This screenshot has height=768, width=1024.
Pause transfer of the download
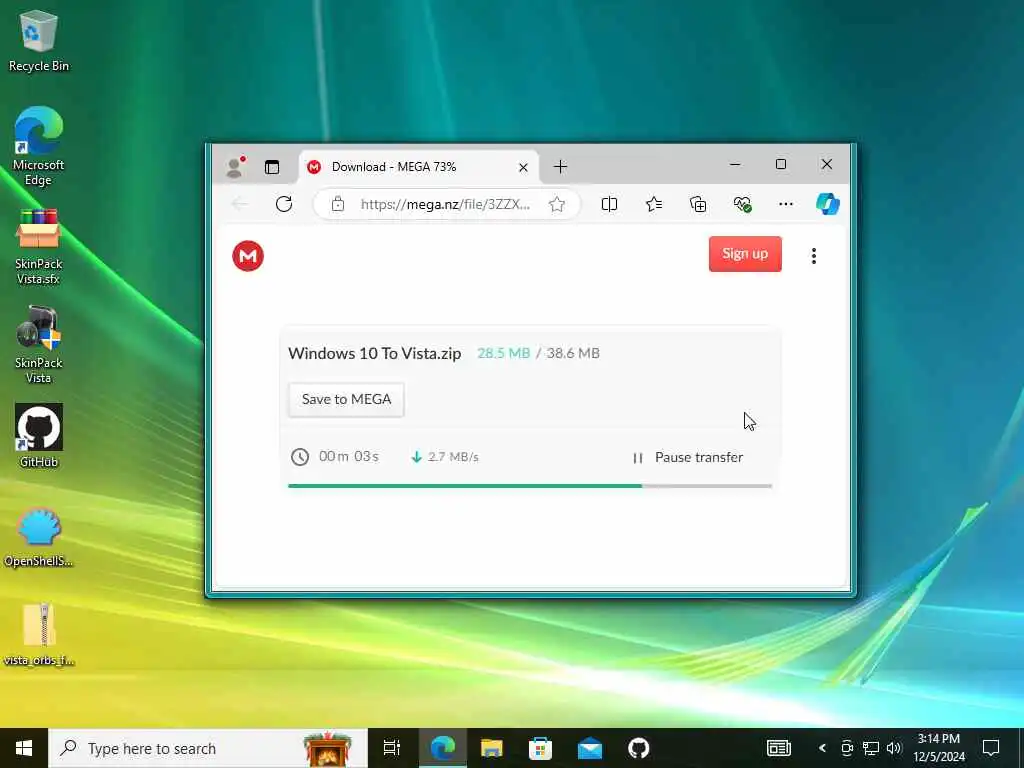pos(688,458)
